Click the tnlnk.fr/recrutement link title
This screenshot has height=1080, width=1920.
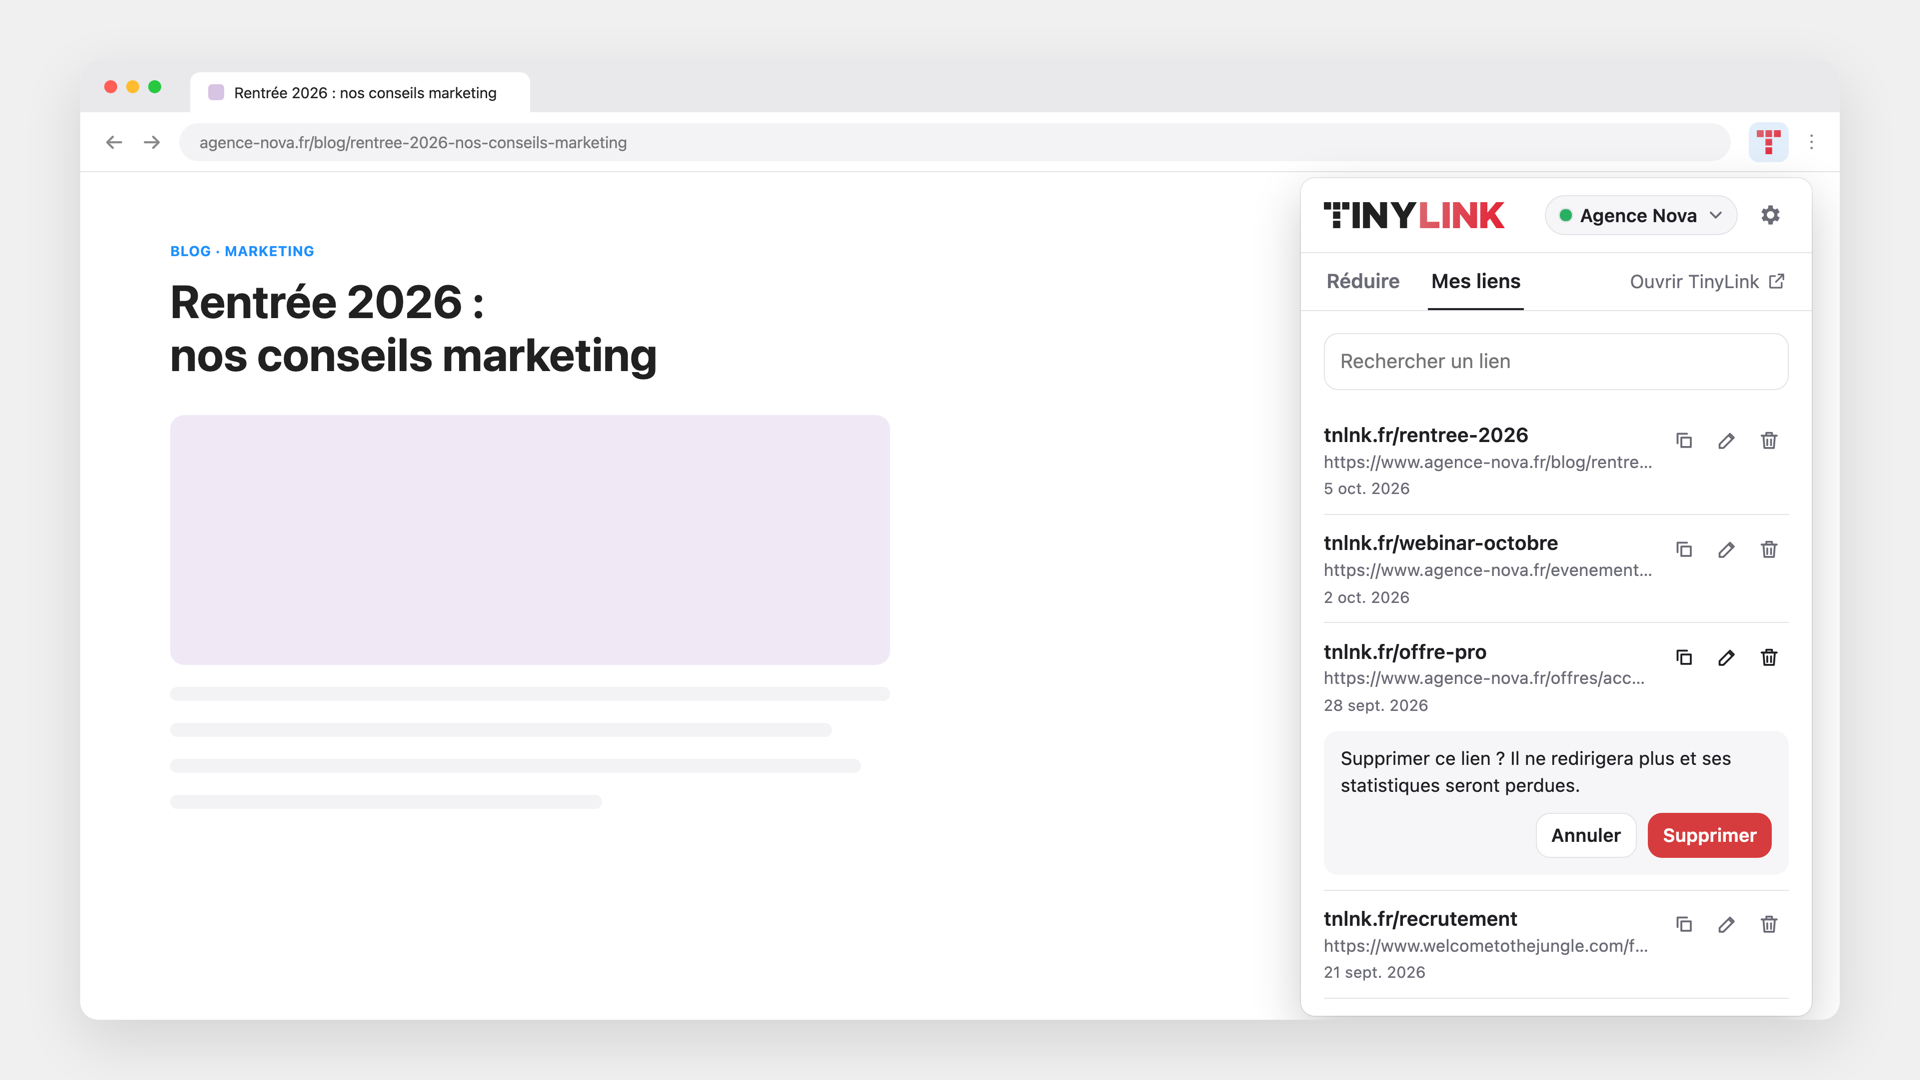coord(1419,919)
